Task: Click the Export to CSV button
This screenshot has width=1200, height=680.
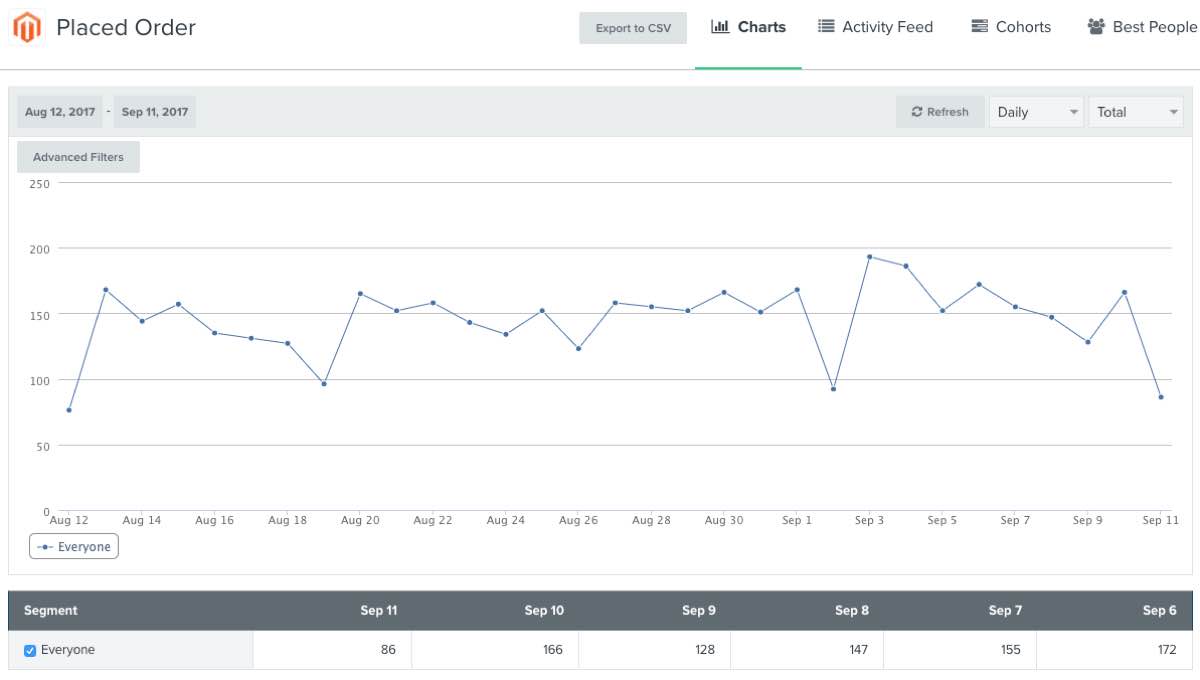Action: pyautogui.click(x=633, y=29)
